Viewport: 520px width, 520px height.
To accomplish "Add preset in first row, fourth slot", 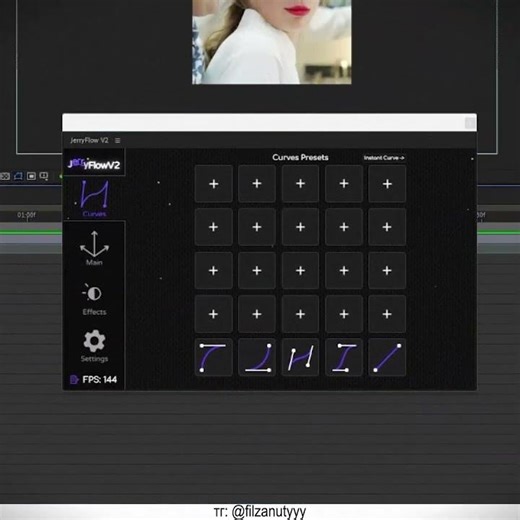I will (344, 184).
